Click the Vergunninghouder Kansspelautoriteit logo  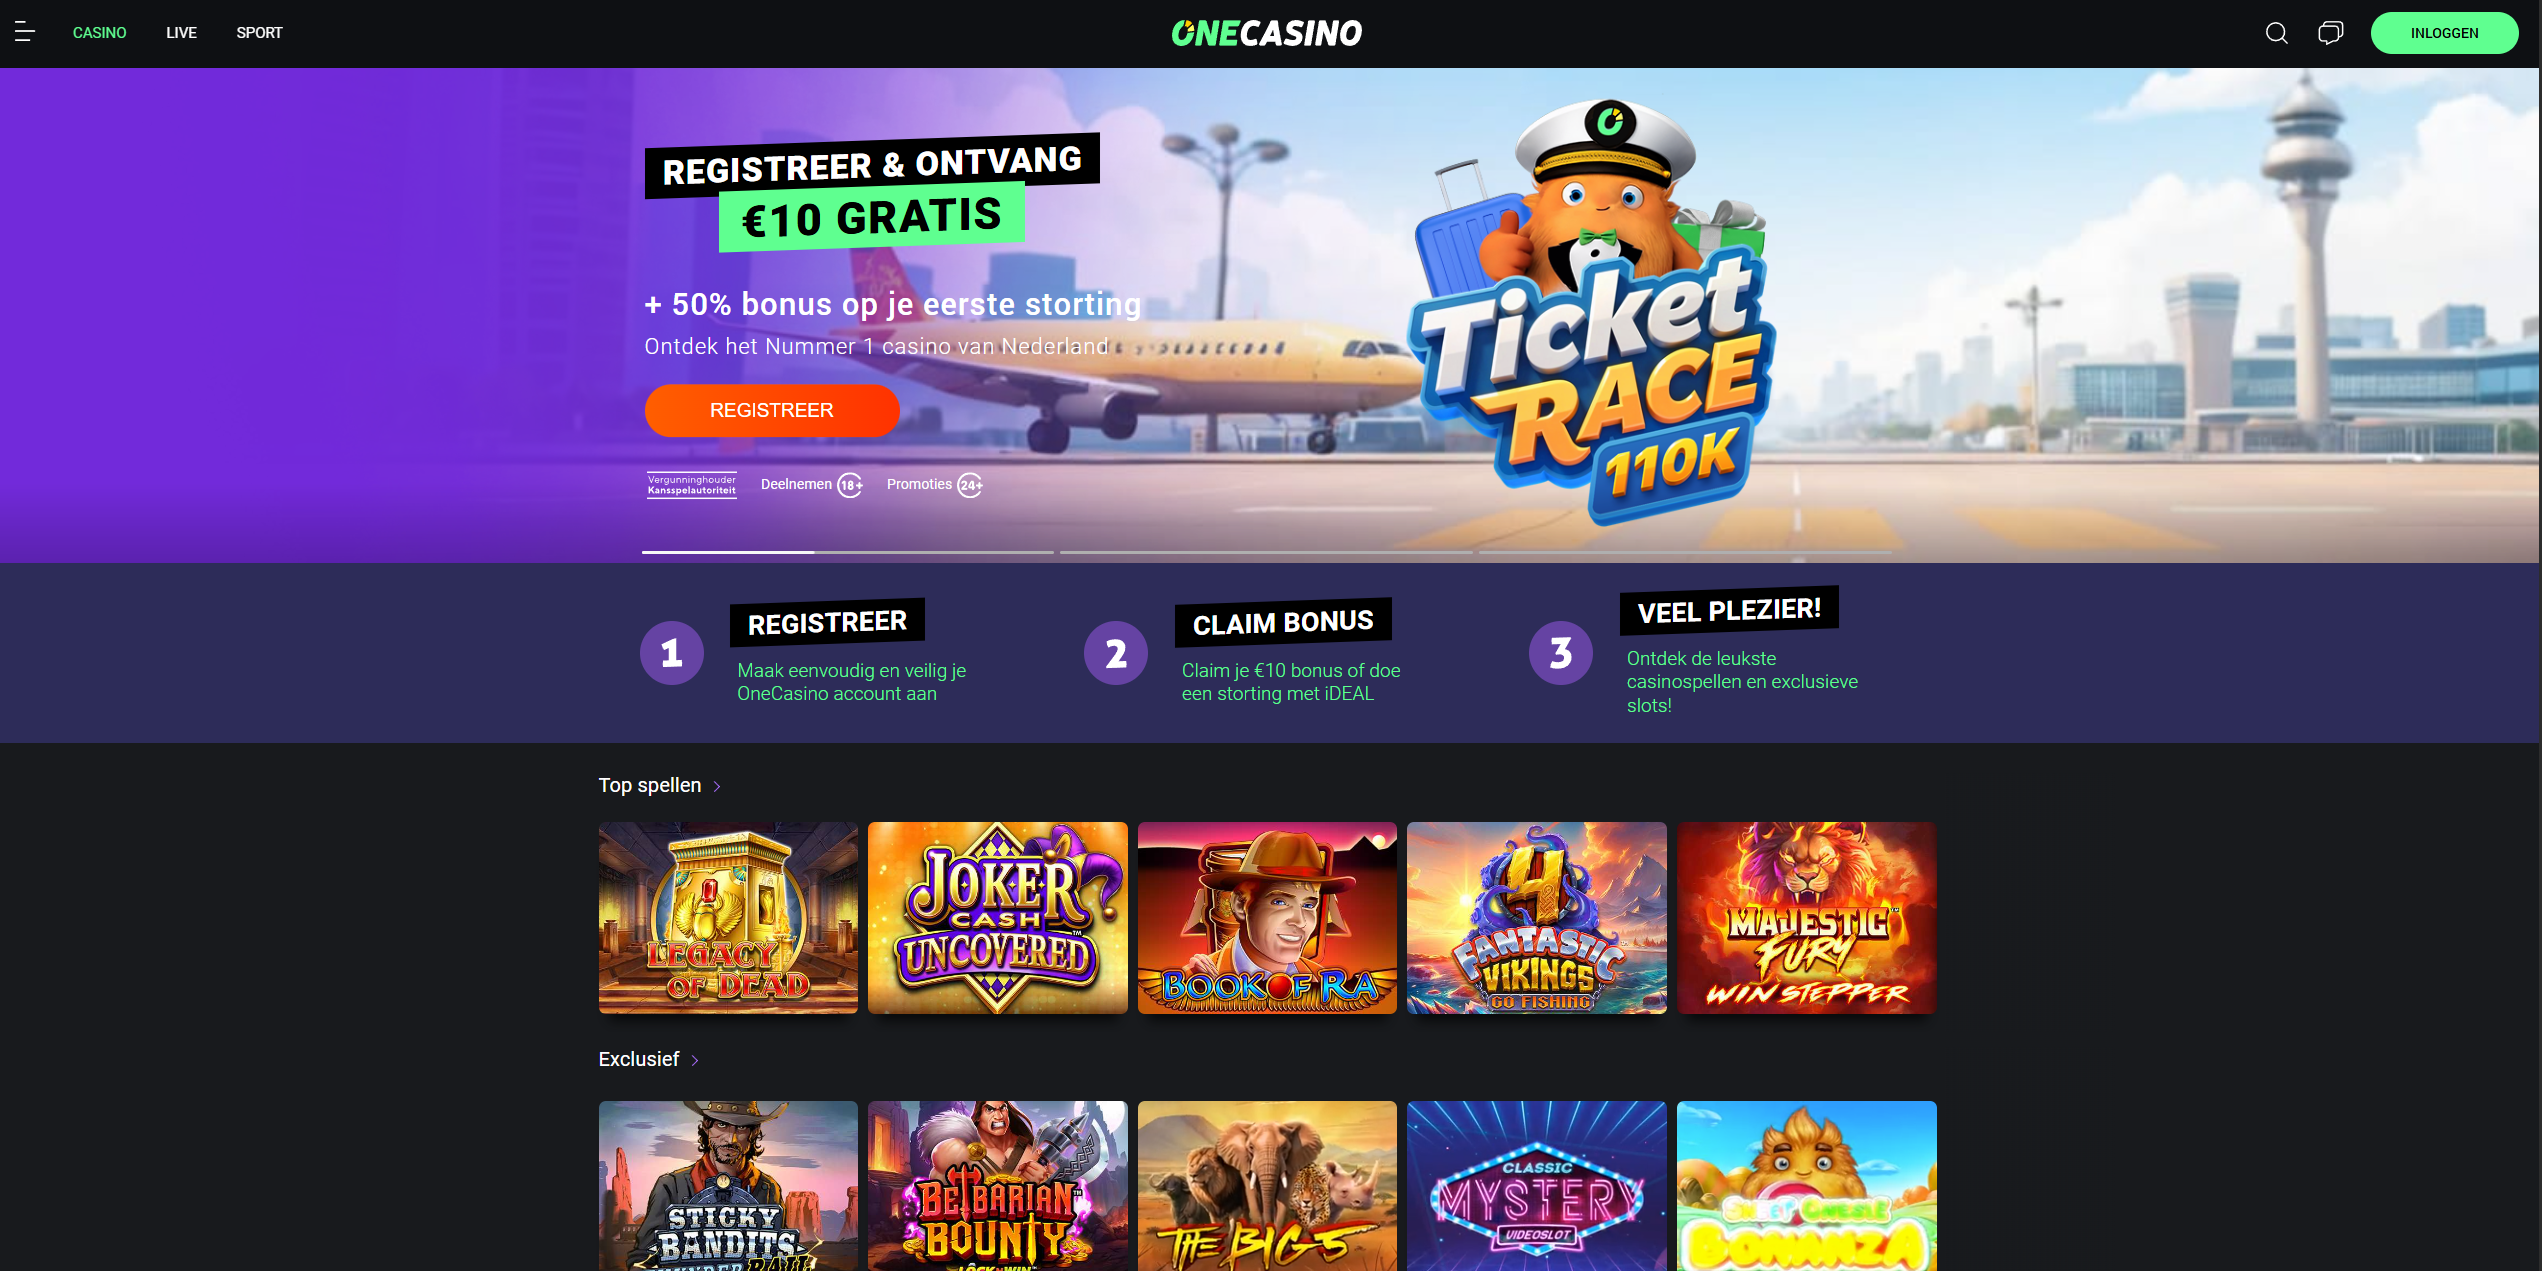tap(692, 485)
